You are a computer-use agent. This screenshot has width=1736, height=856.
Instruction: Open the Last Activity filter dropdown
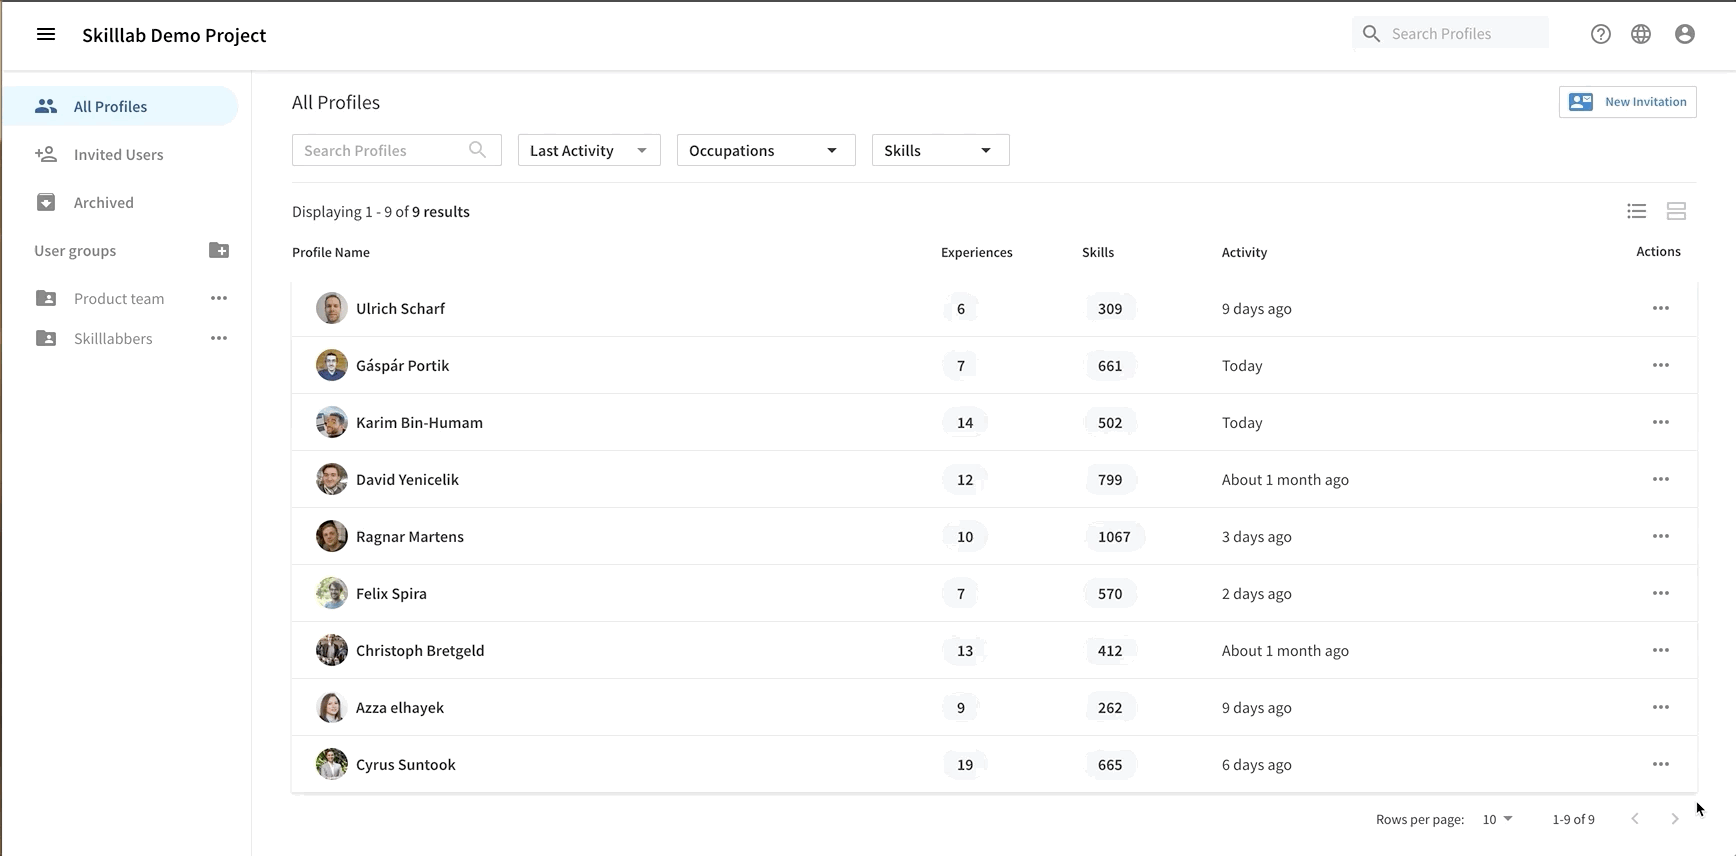pyautogui.click(x=589, y=150)
